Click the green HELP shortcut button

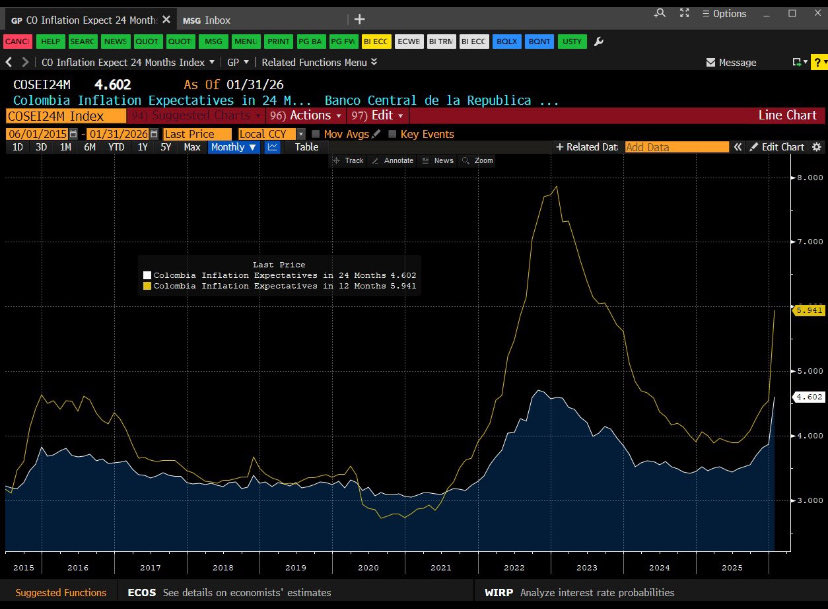pos(51,41)
